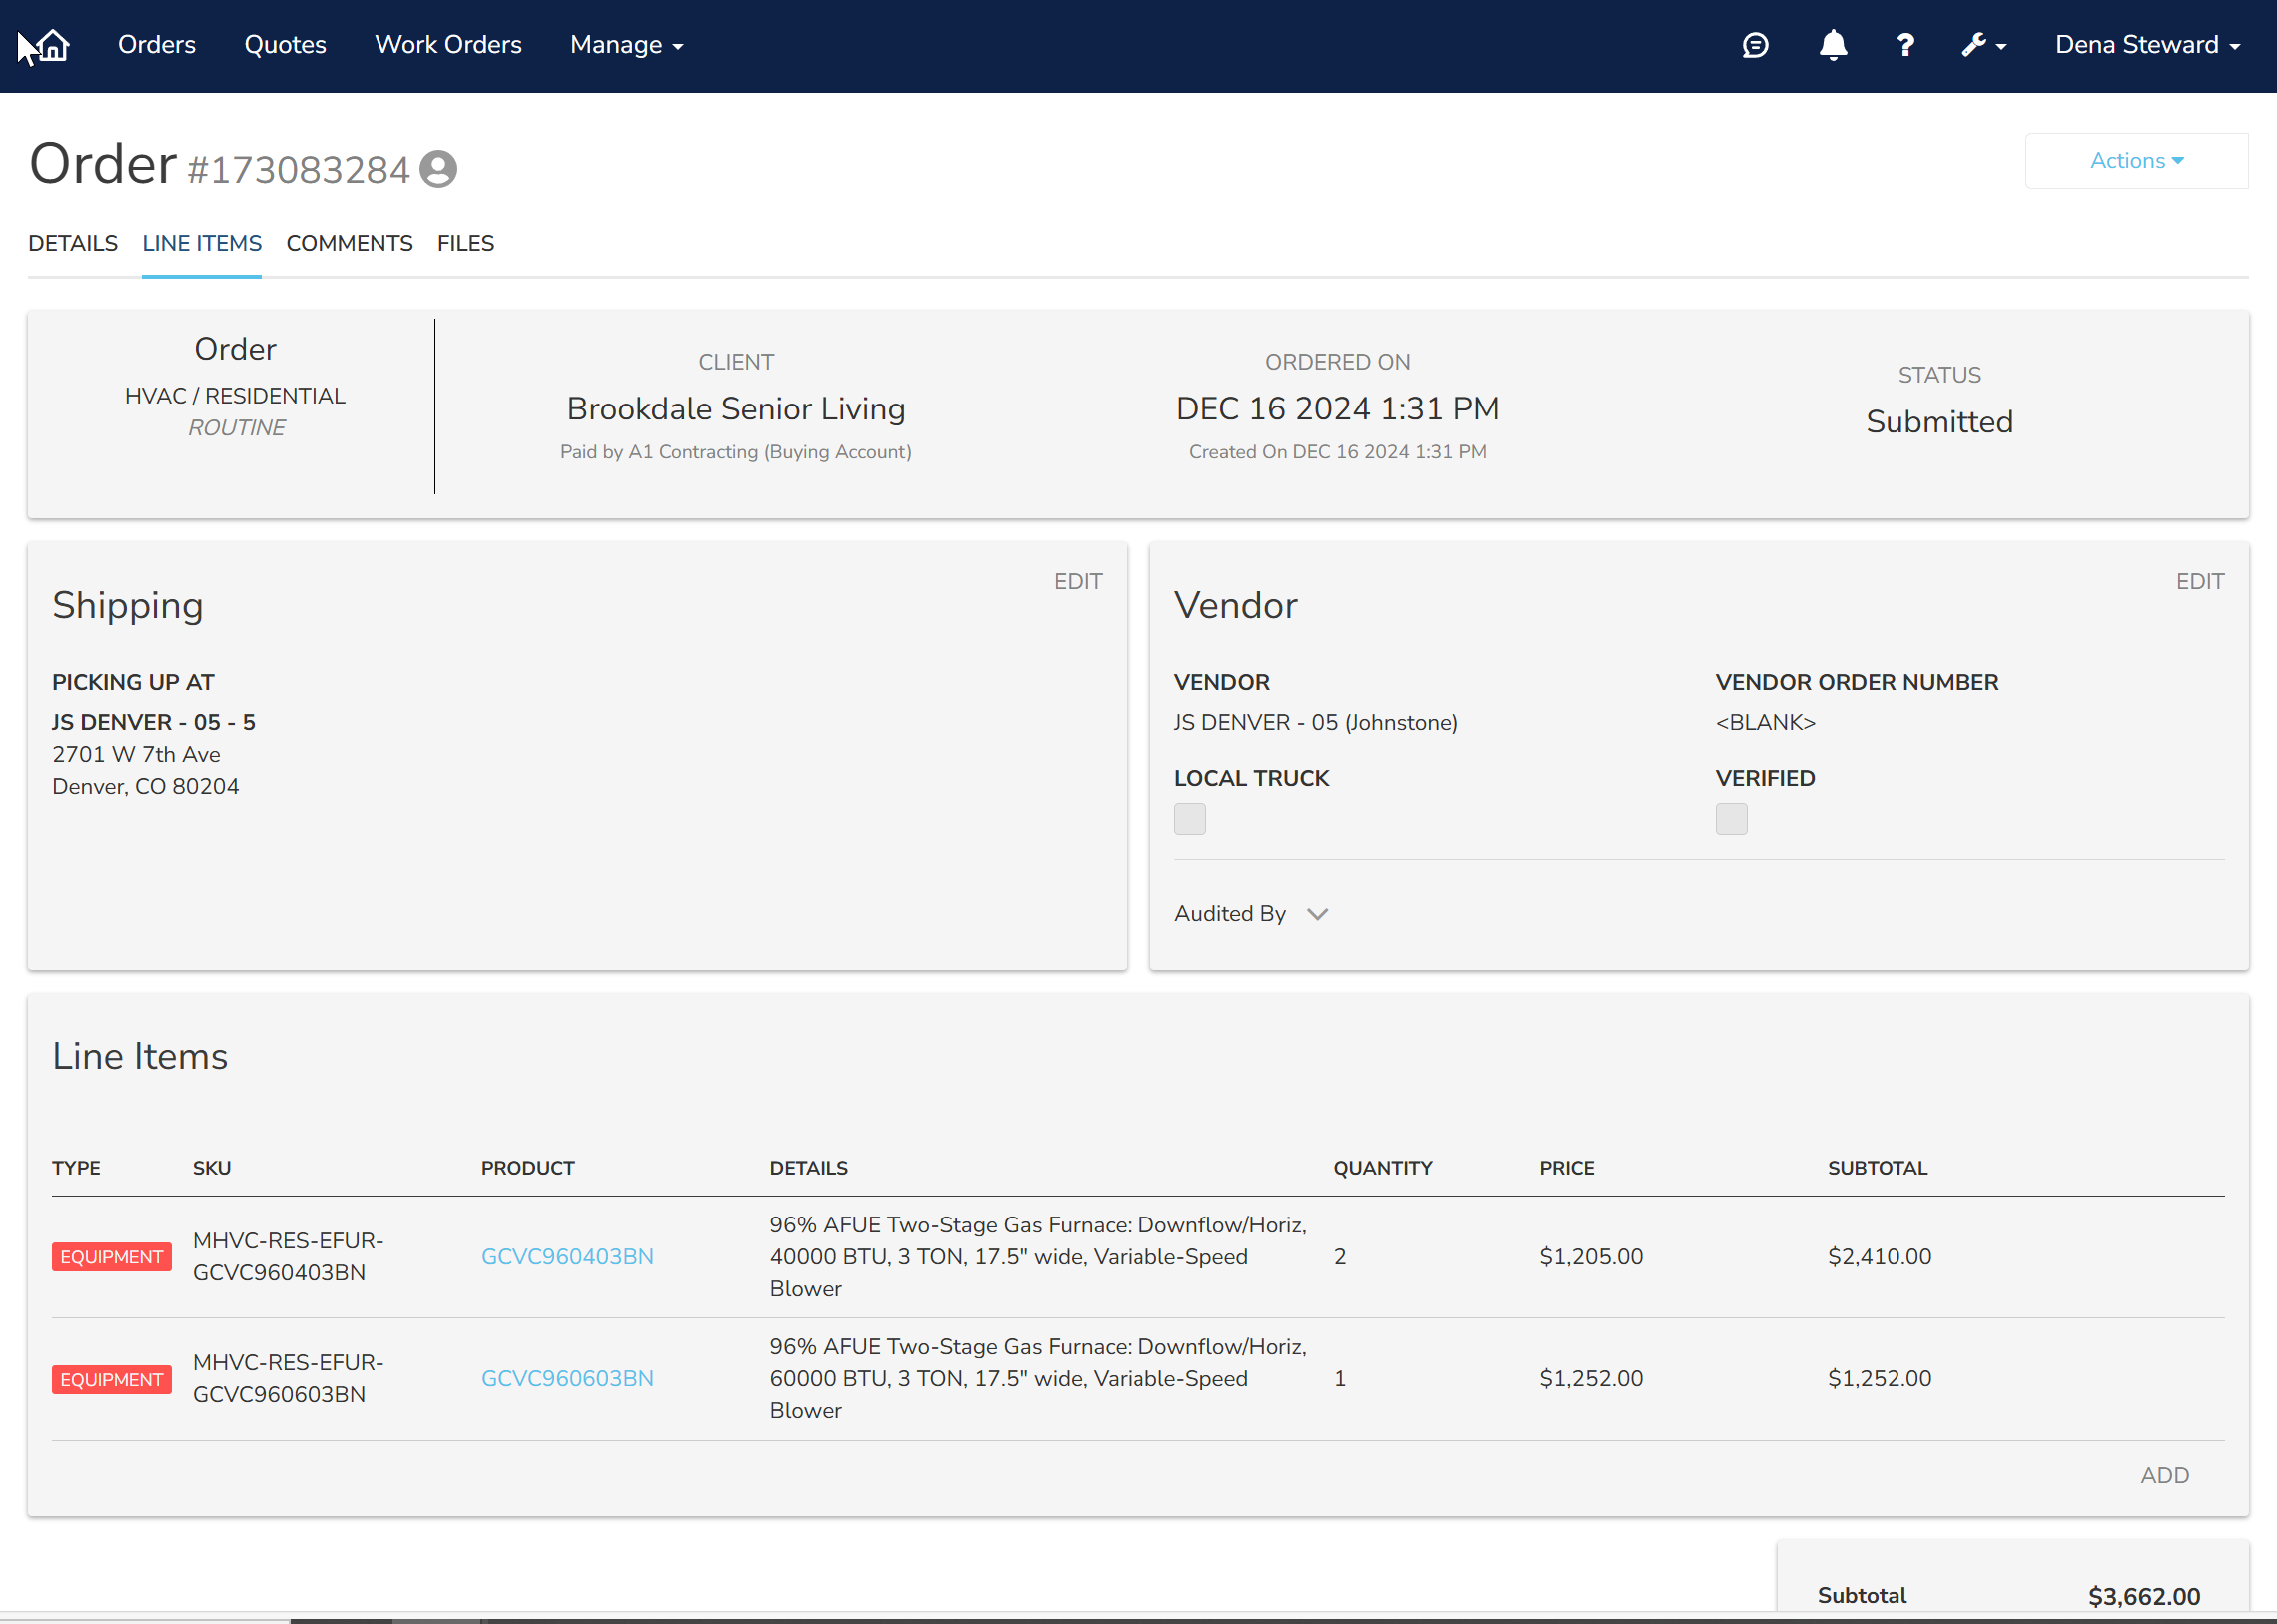Open product link GCVC960403BN
This screenshot has height=1624, width=2277.
(x=567, y=1257)
